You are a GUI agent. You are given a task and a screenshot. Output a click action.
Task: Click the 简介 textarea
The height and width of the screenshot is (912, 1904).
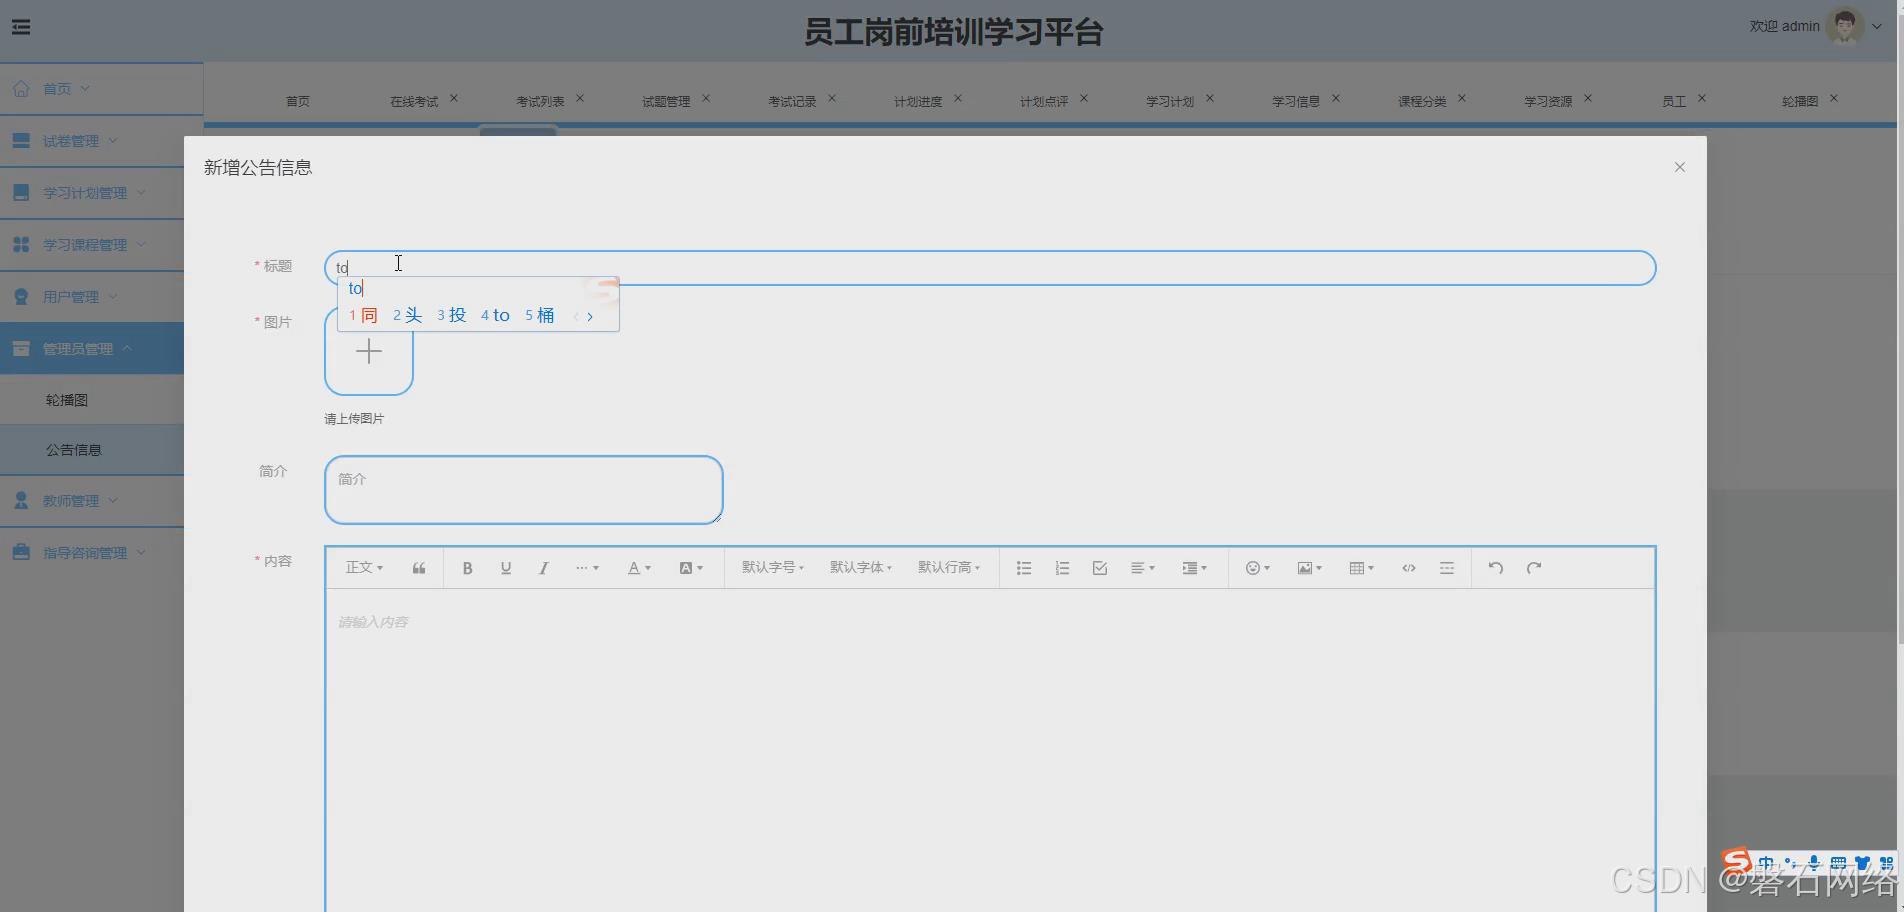(523, 490)
